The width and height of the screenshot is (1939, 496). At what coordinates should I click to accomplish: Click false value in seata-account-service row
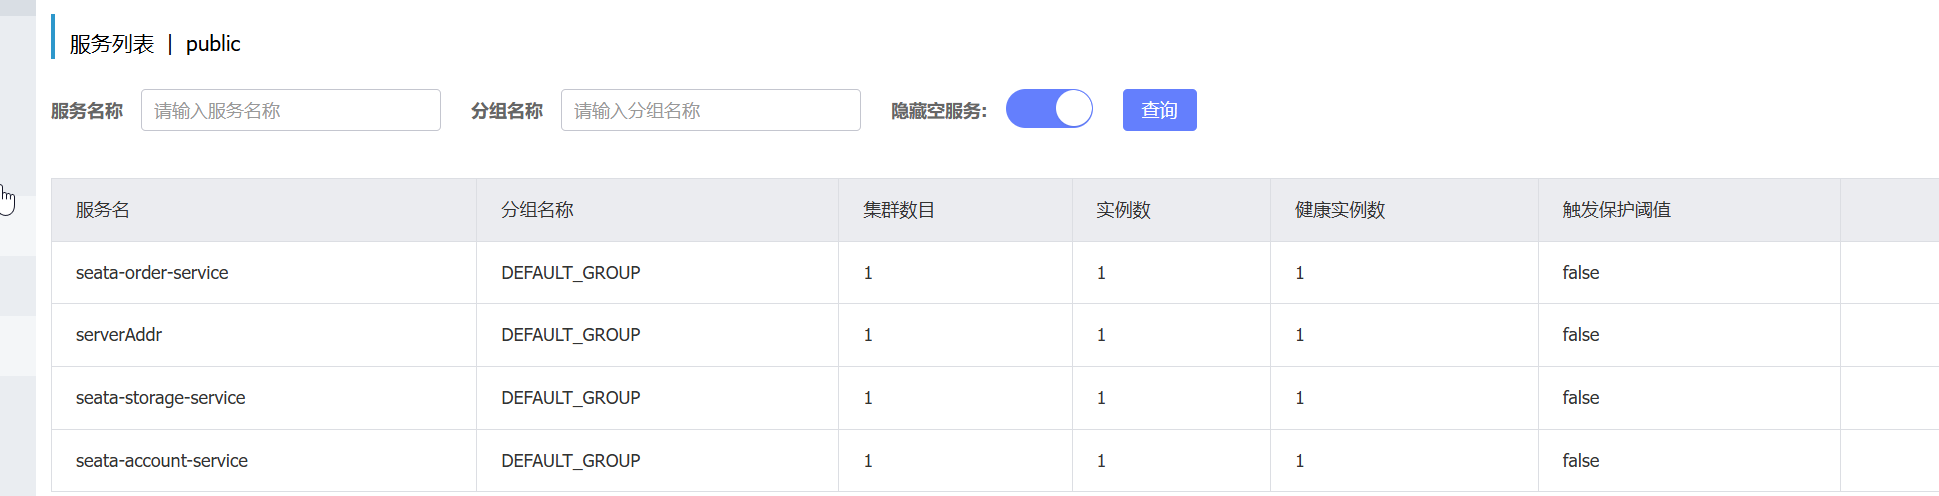[1581, 461]
